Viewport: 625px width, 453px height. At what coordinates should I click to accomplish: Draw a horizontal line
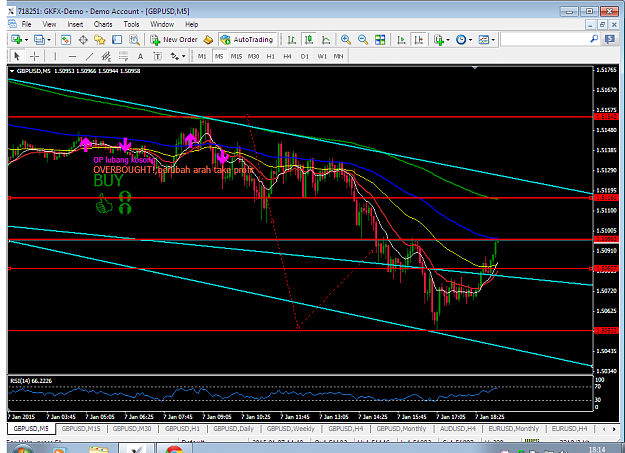[x=72, y=56]
